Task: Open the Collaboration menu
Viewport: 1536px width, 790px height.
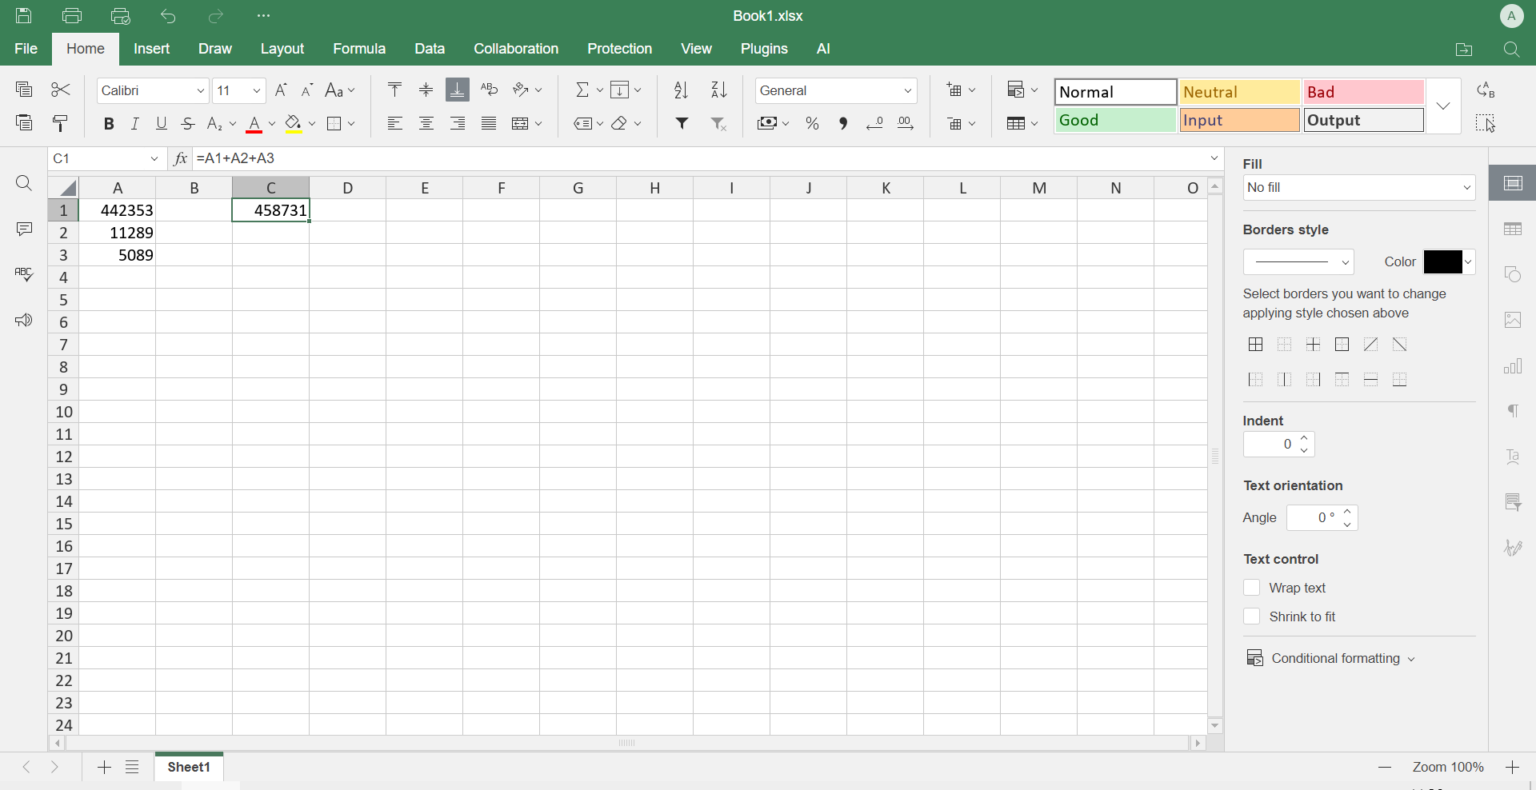Action: [515, 48]
